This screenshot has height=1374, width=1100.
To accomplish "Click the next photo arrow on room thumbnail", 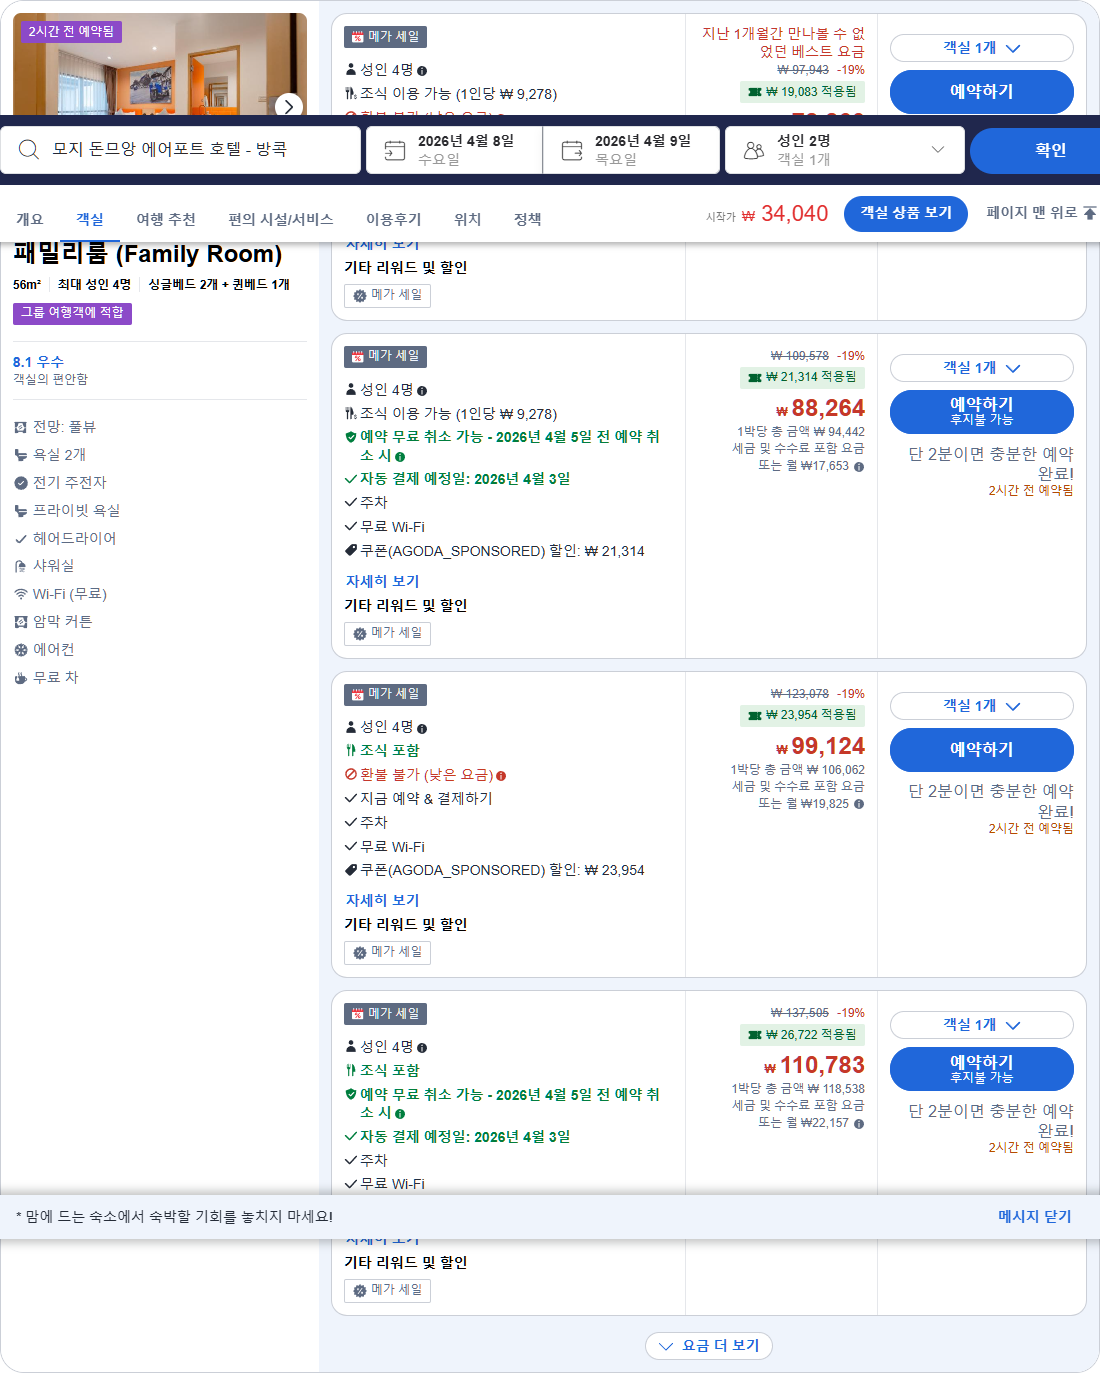I will pos(288,107).
